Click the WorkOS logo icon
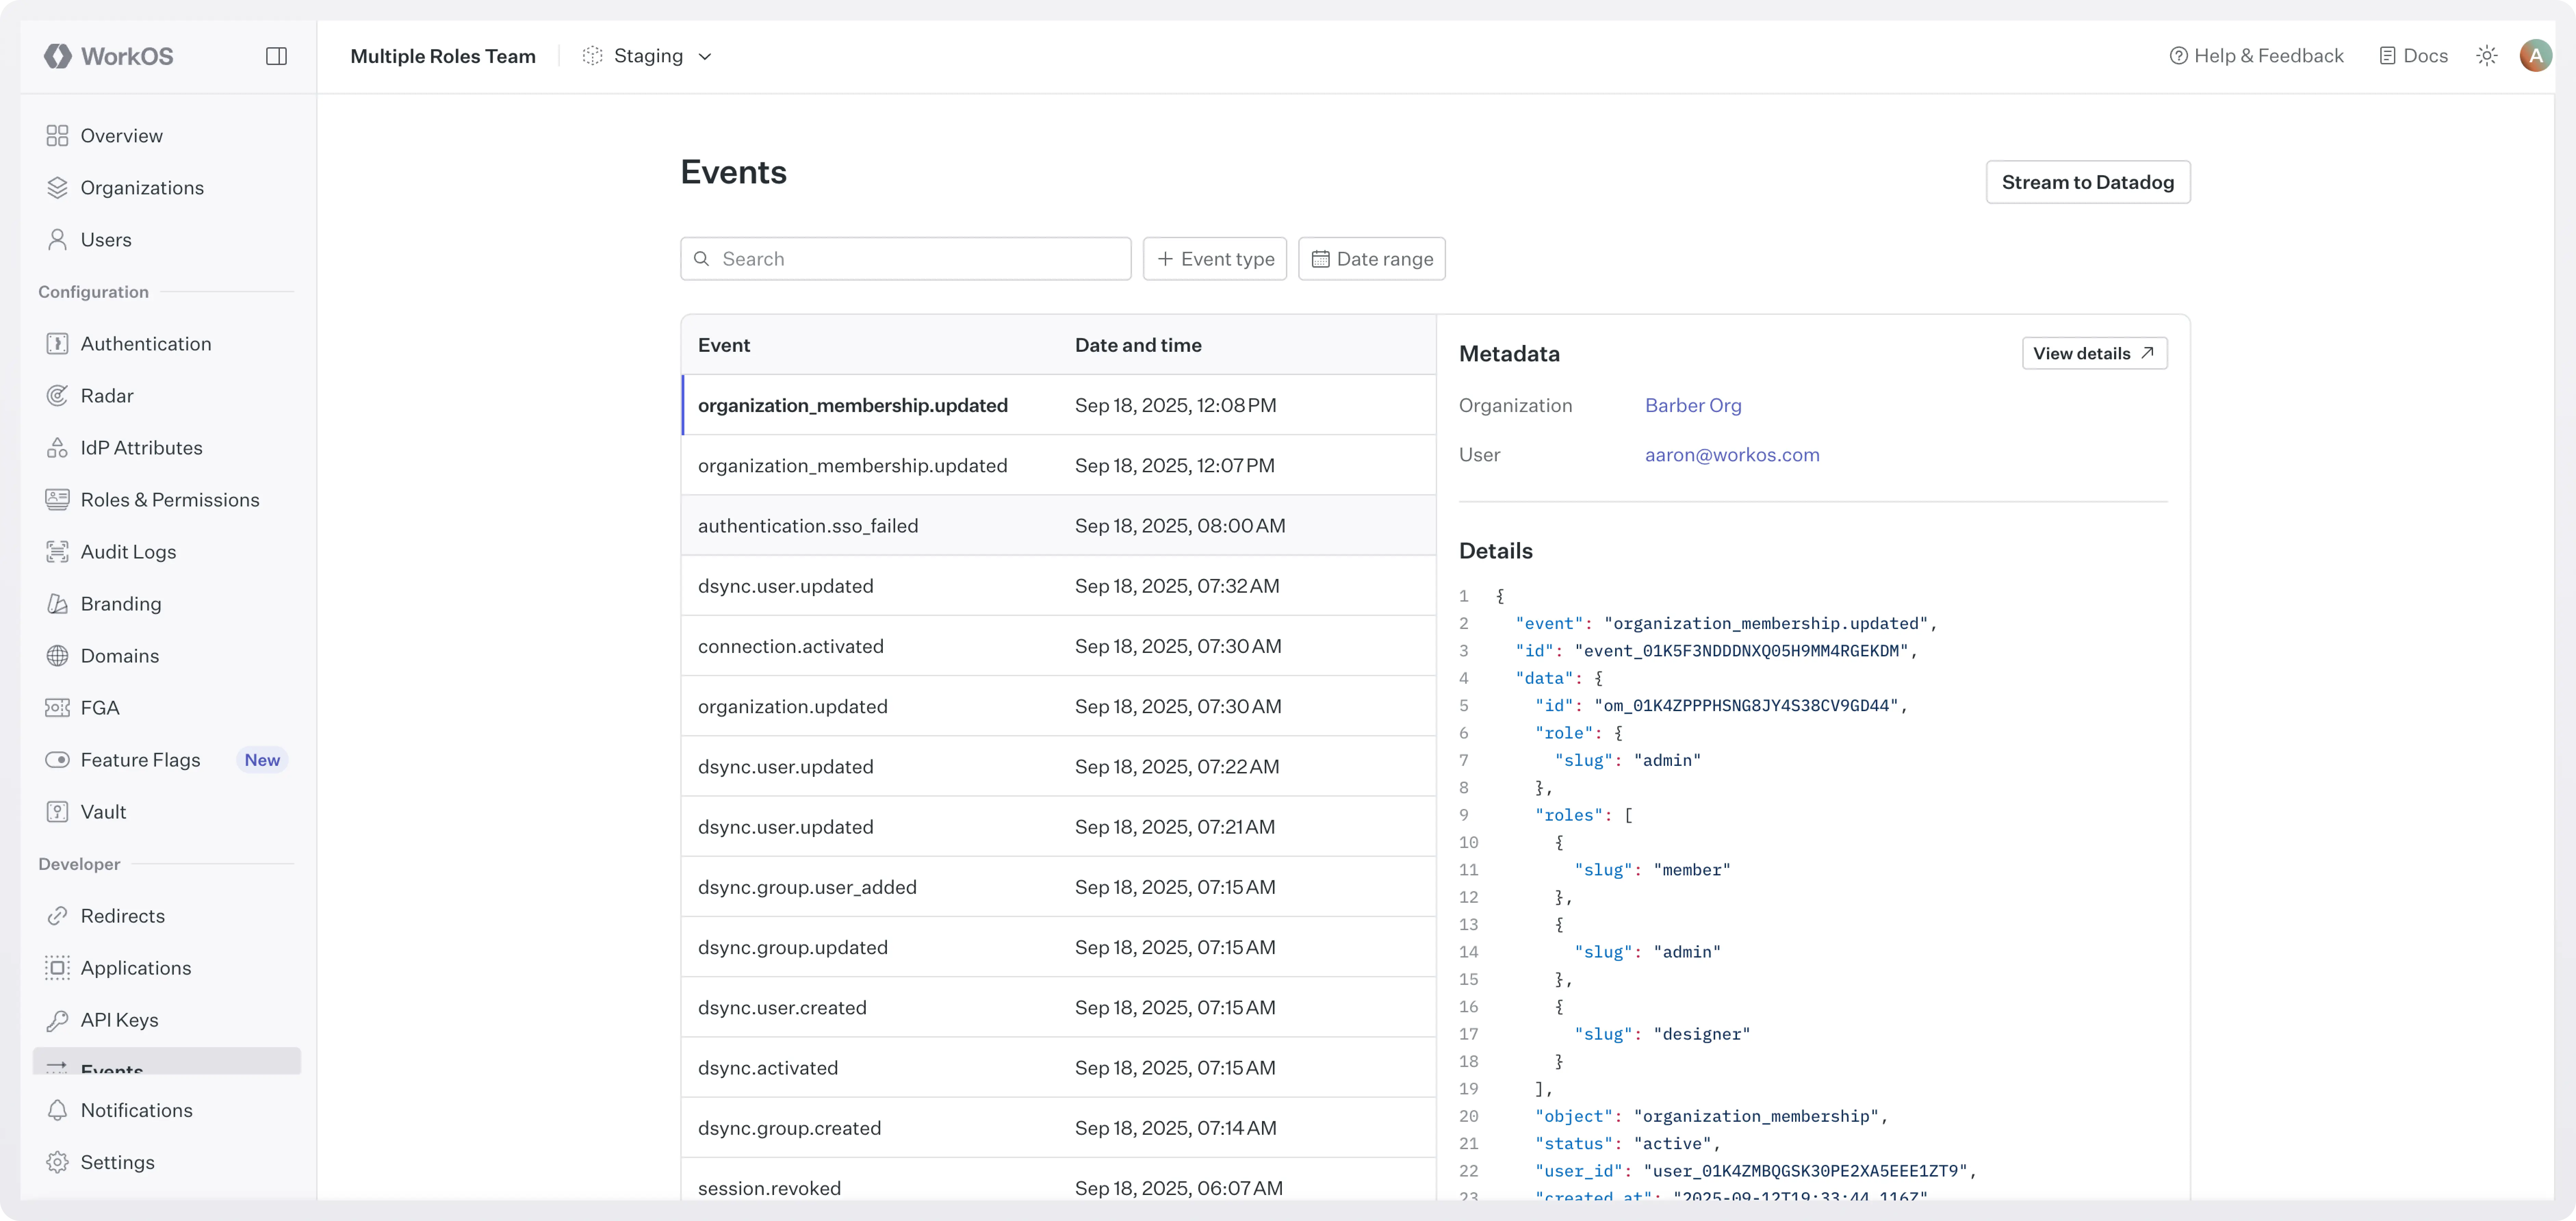The height and width of the screenshot is (1221, 2576). [57, 56]
